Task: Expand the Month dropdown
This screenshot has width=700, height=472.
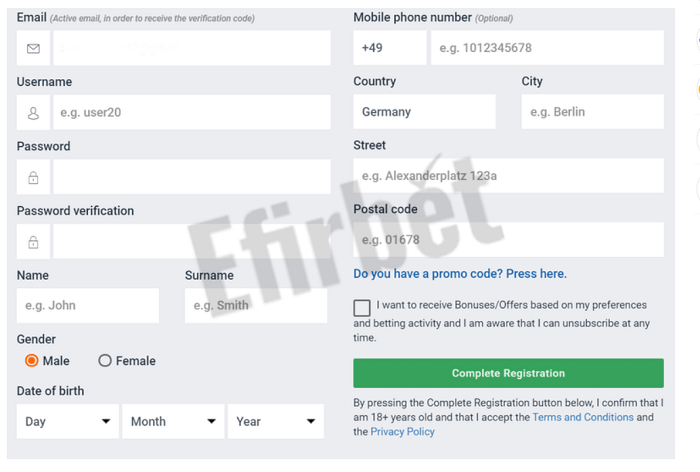Action: click(173, 421)
